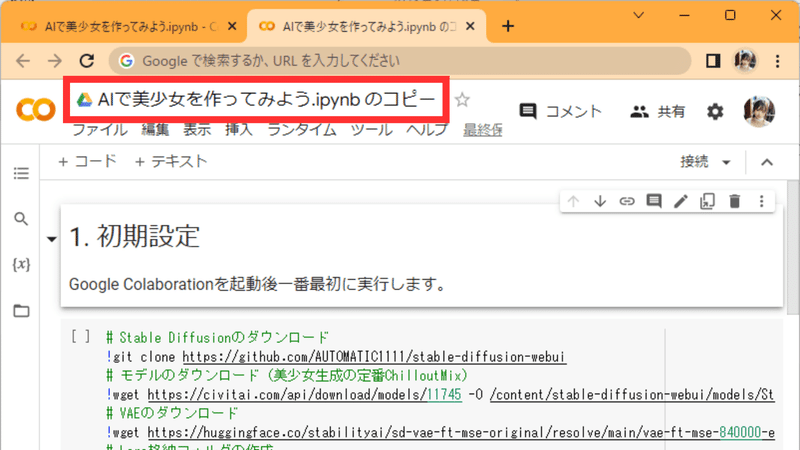Screen dimensions: 800x450
Task: Copy link to the cell icon
Action: click(x=627, y=201)
